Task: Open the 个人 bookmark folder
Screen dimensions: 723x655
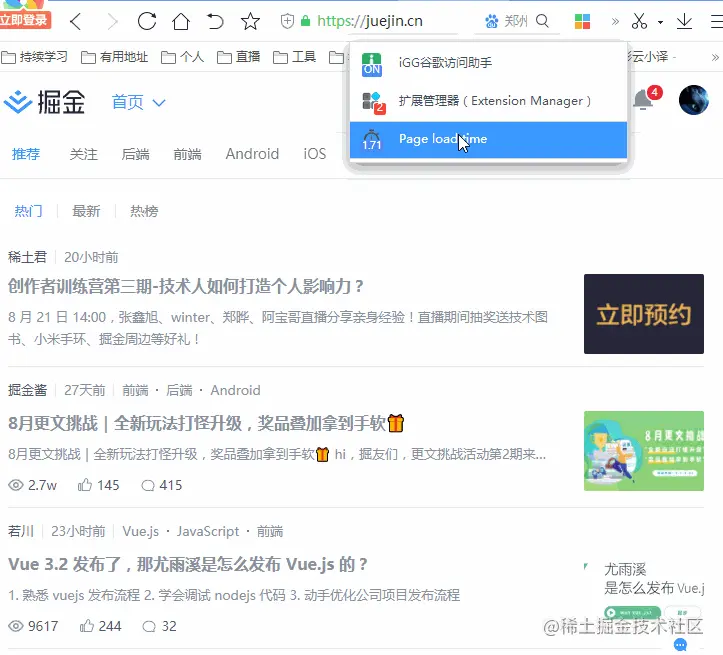Action: [x=182, y=57]
